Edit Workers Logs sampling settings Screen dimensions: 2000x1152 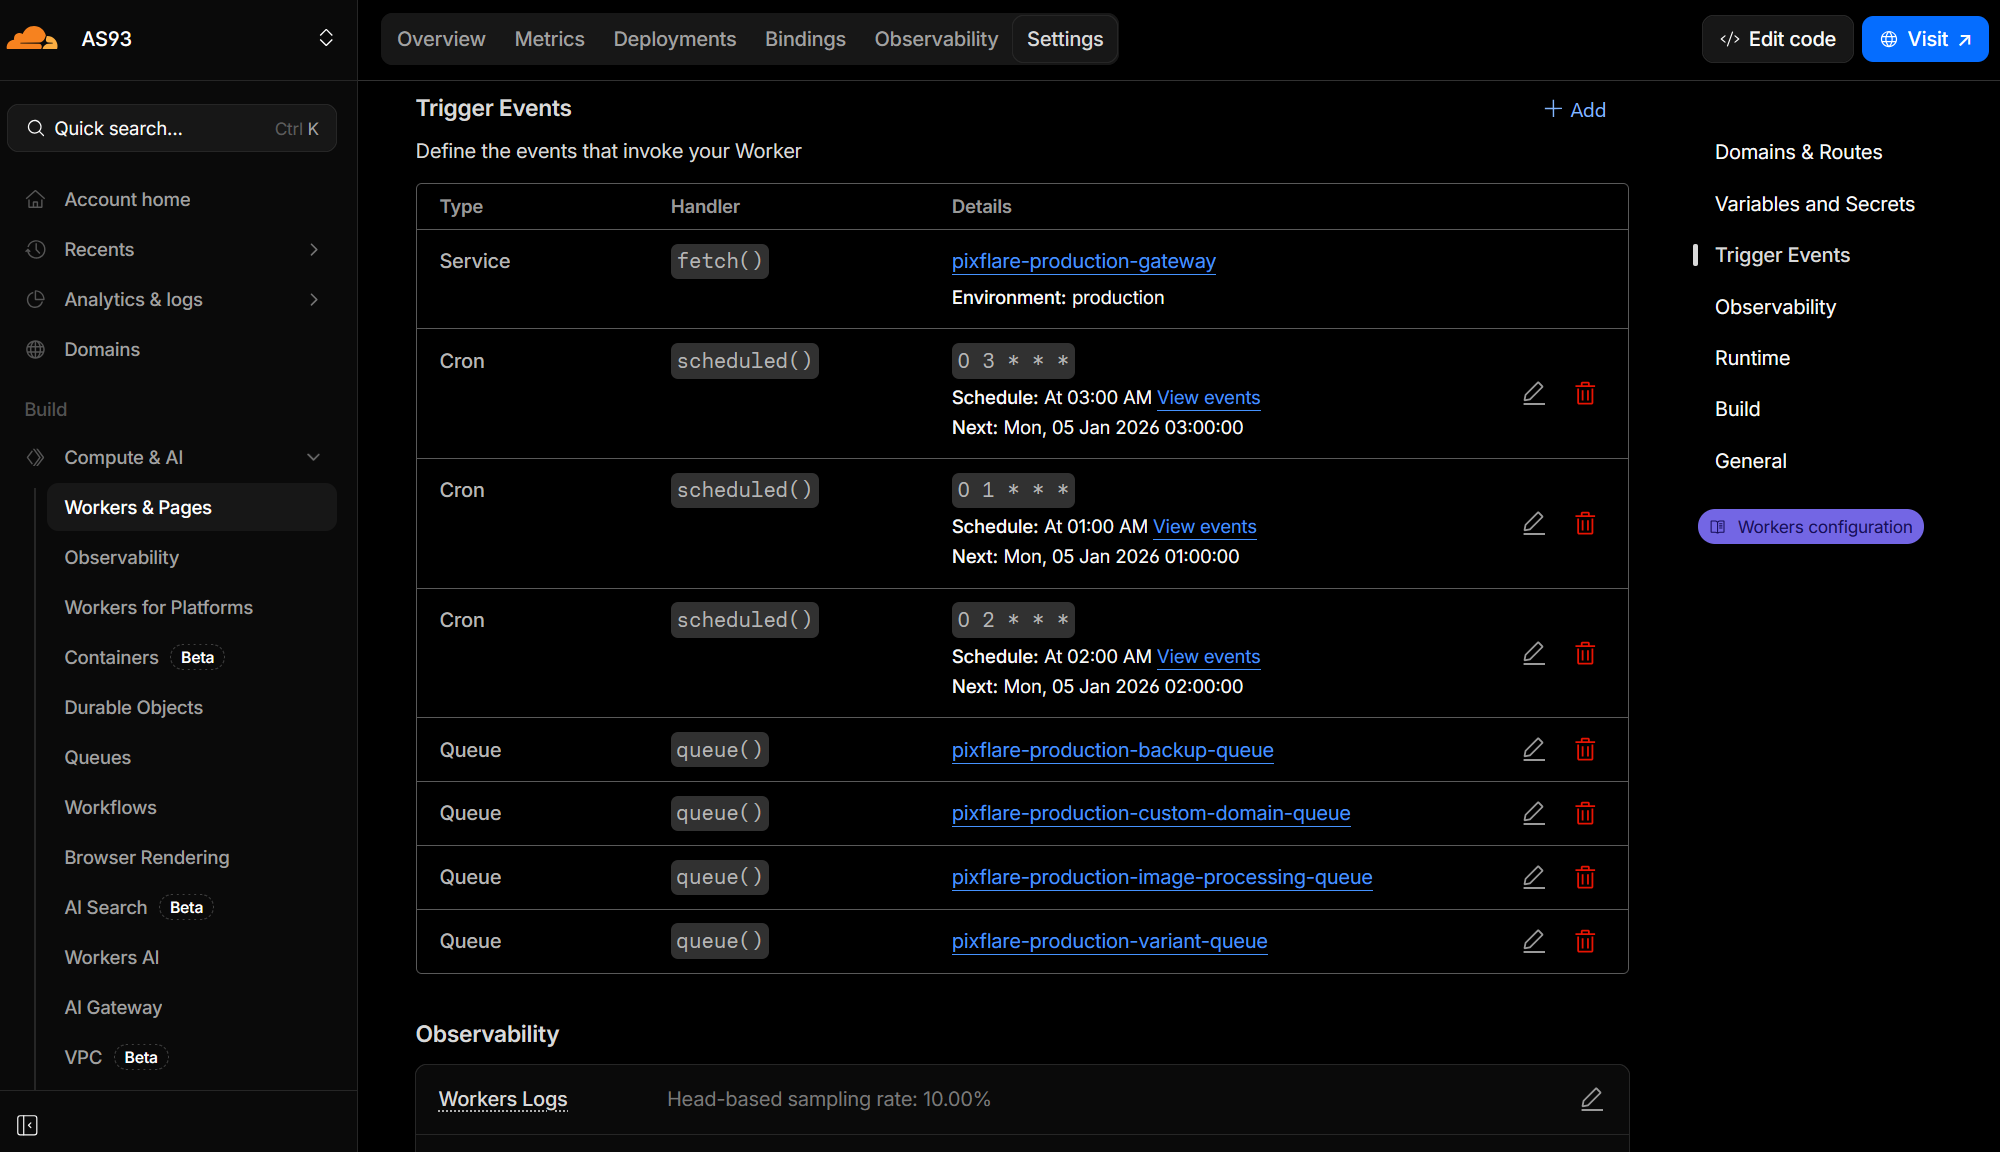(1591, 1099)
